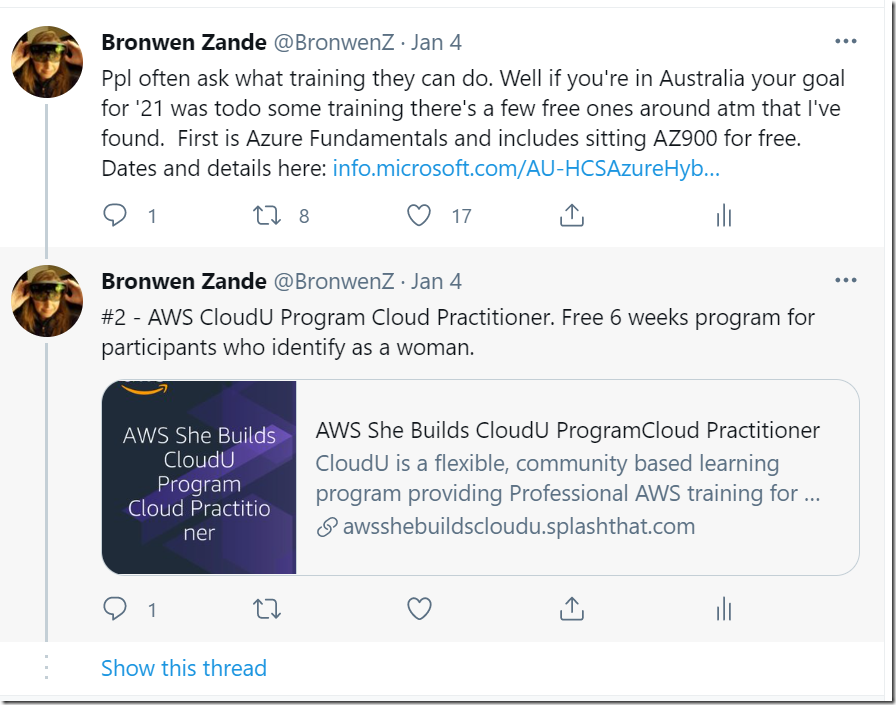The image size is (896, 705).
Task: Click Show this thread
Action: 183,668
